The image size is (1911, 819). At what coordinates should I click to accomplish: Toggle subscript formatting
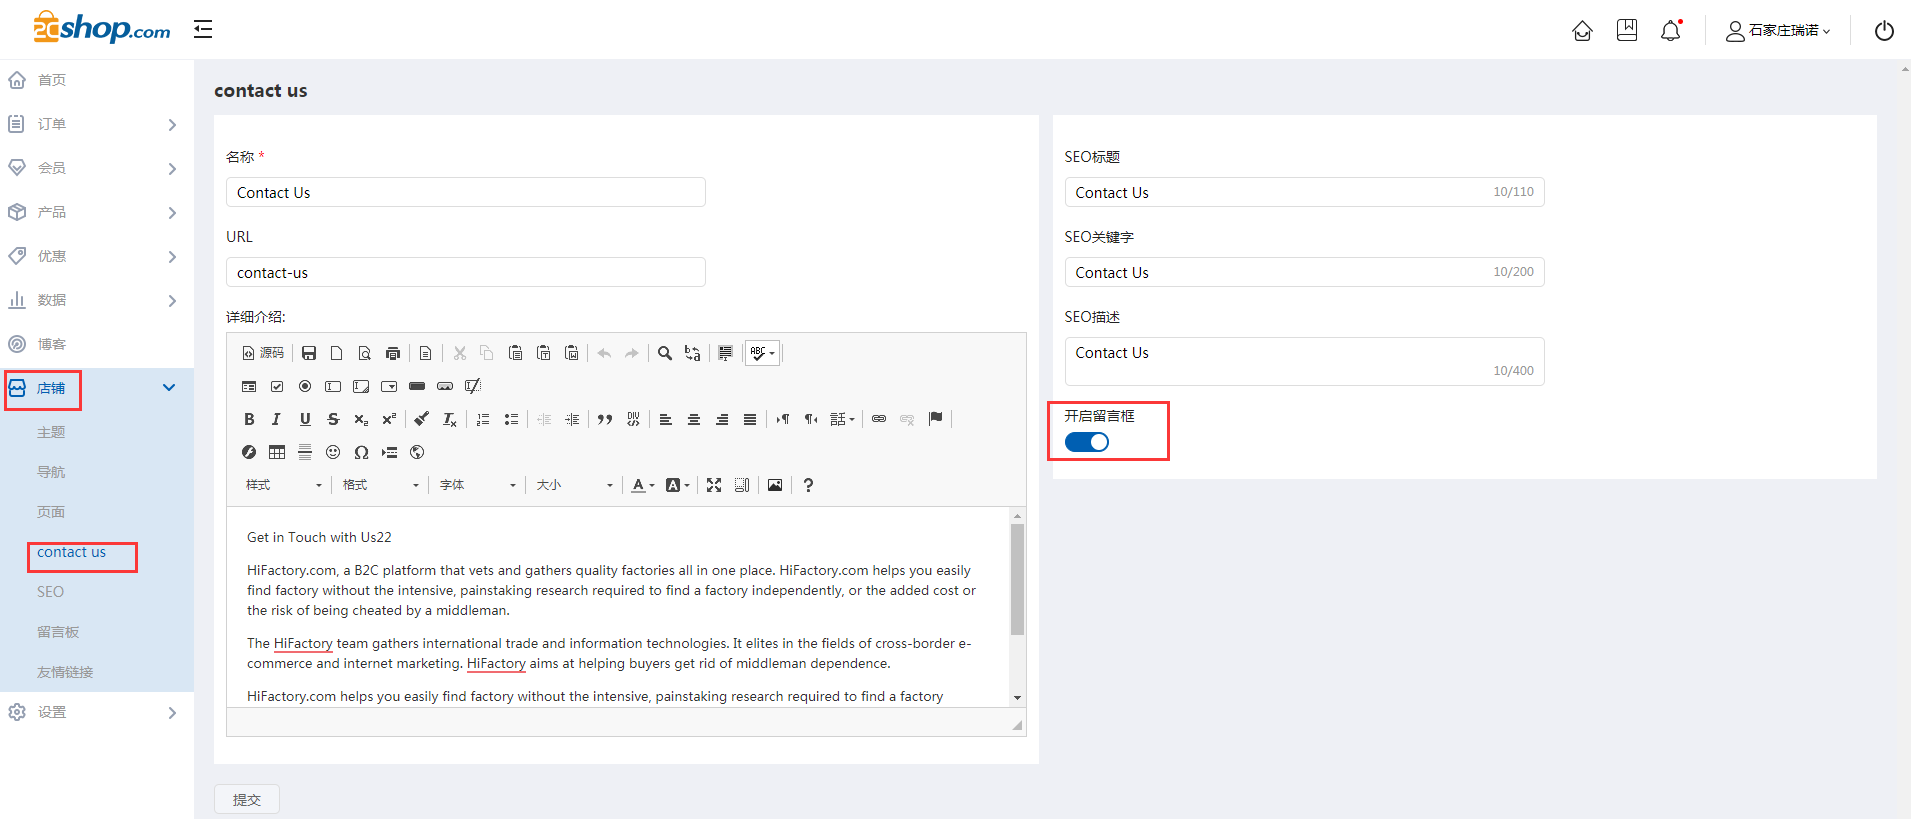(361, 419)
